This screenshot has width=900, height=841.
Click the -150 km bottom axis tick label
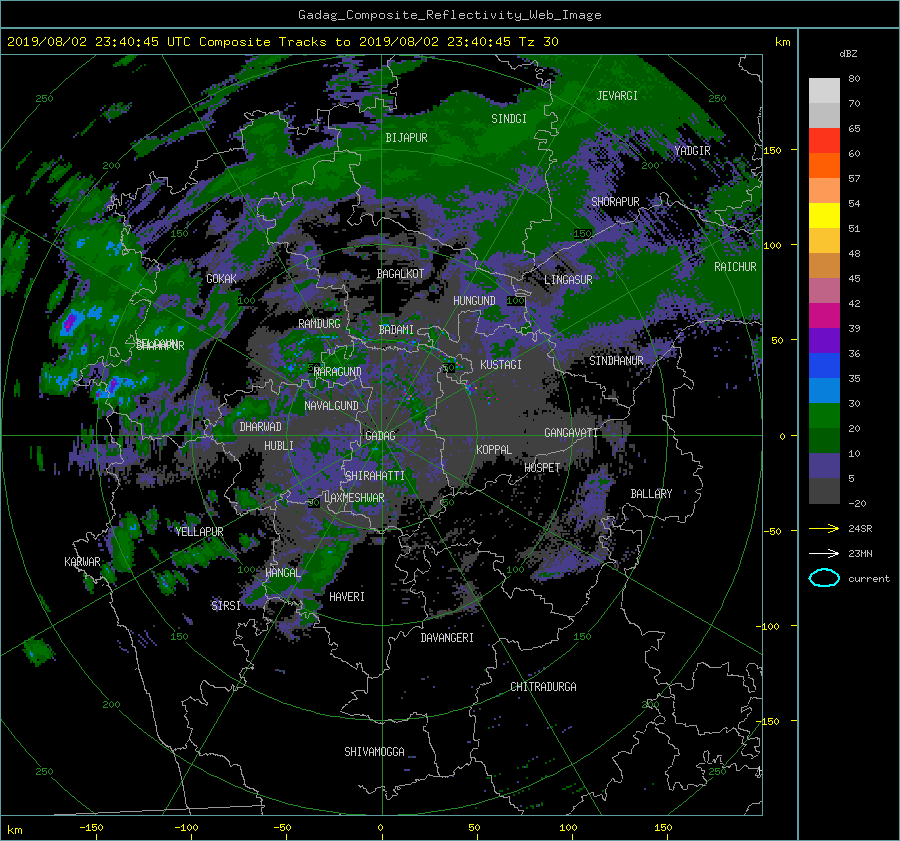pos(91,828)
